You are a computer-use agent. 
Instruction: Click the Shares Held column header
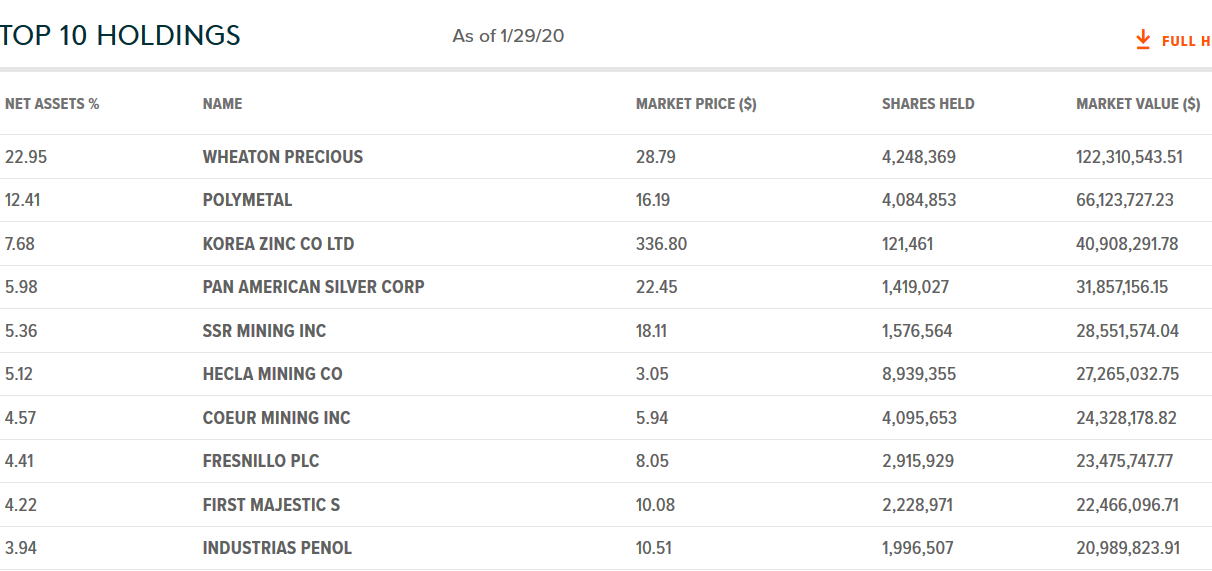click(x=928, y=104)
